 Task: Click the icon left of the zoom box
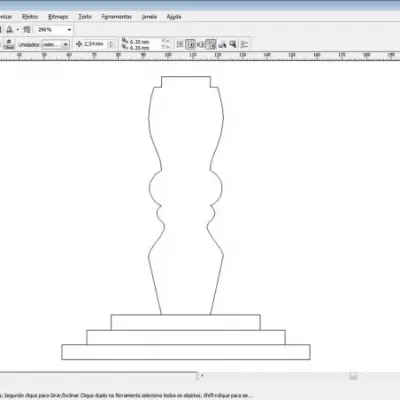(x=27, y=30)
